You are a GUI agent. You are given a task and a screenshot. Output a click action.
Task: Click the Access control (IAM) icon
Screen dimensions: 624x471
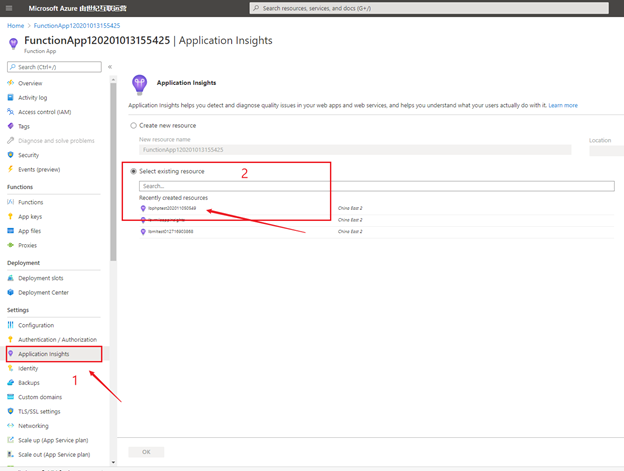pos(10,112)
